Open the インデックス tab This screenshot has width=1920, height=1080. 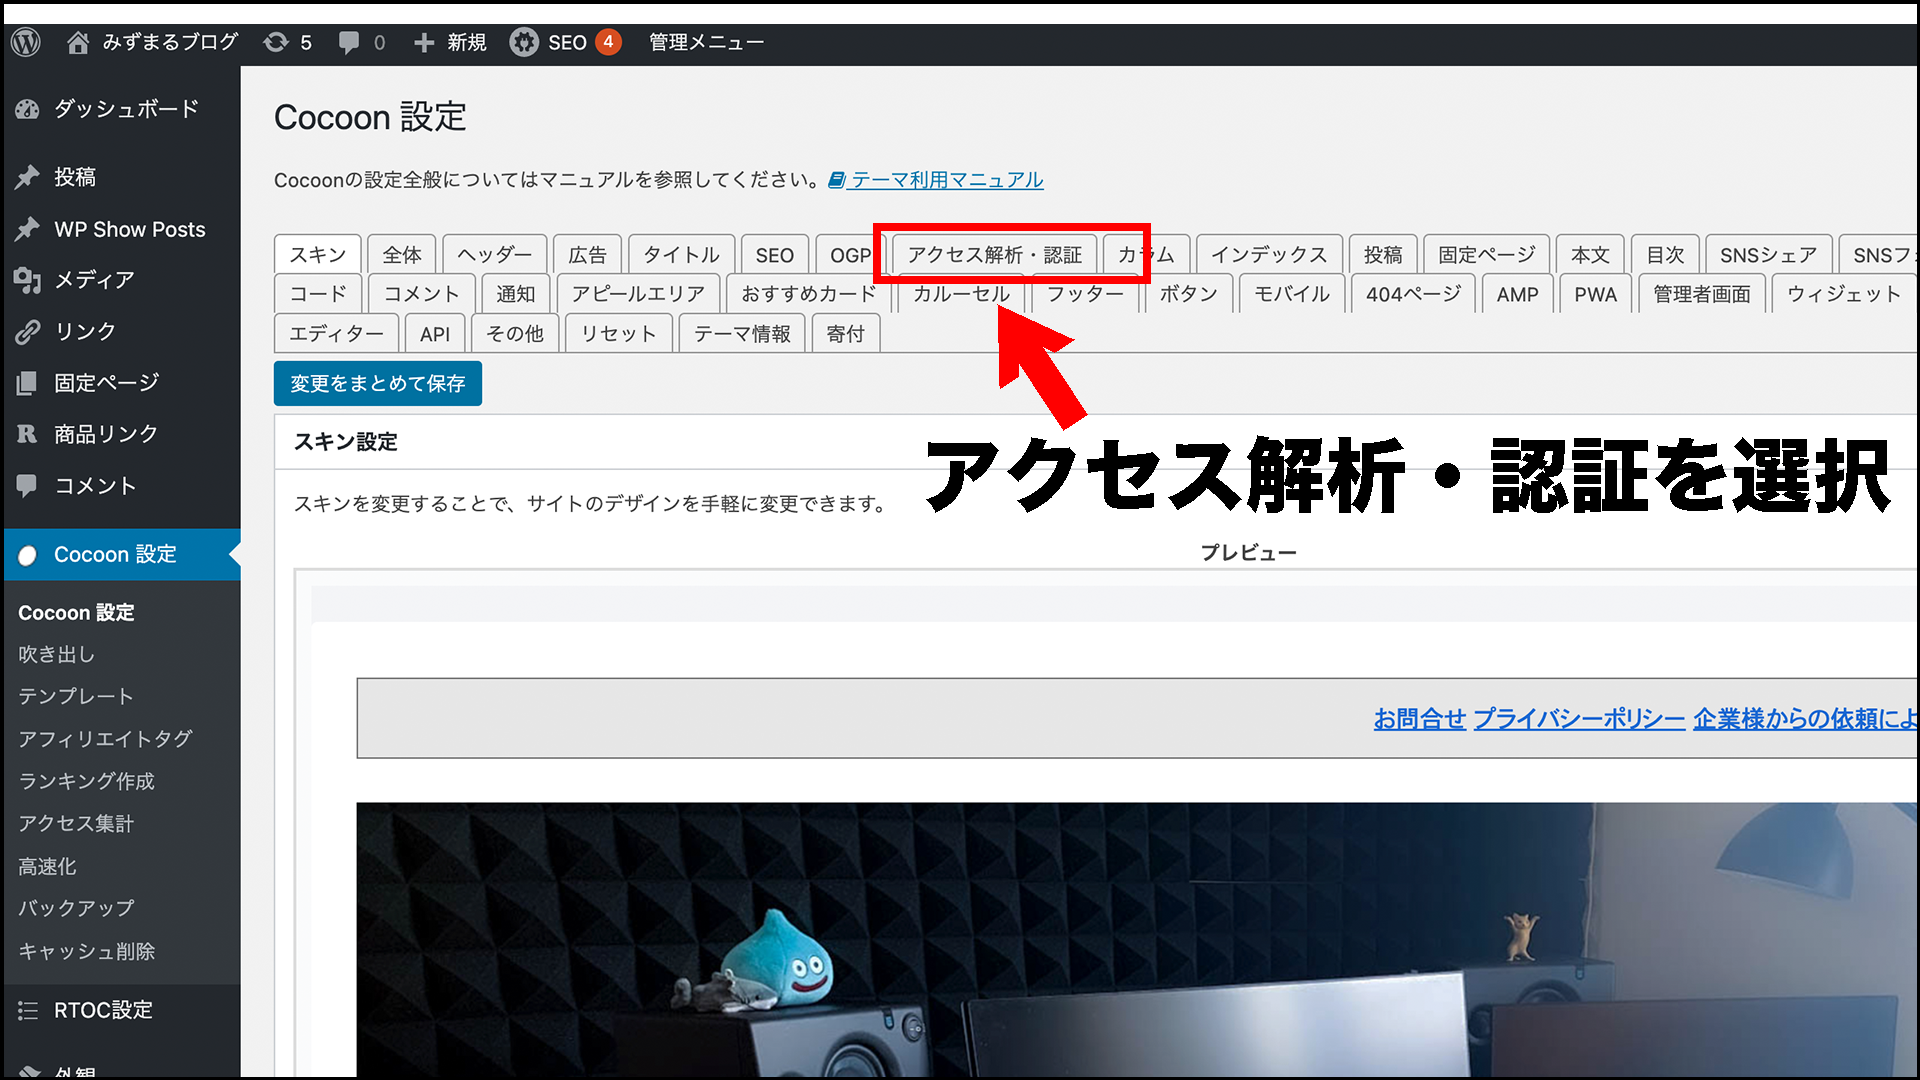[1269, 255]
